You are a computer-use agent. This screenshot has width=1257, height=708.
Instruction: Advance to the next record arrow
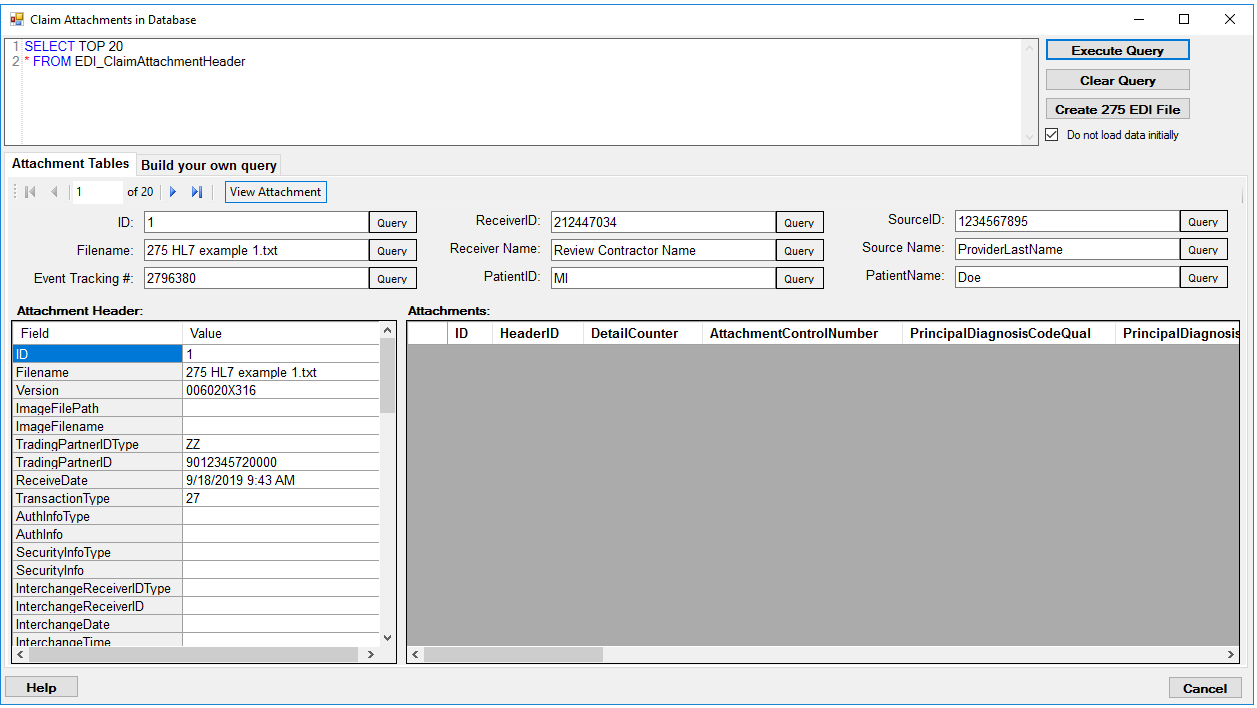tap(172, 191)
